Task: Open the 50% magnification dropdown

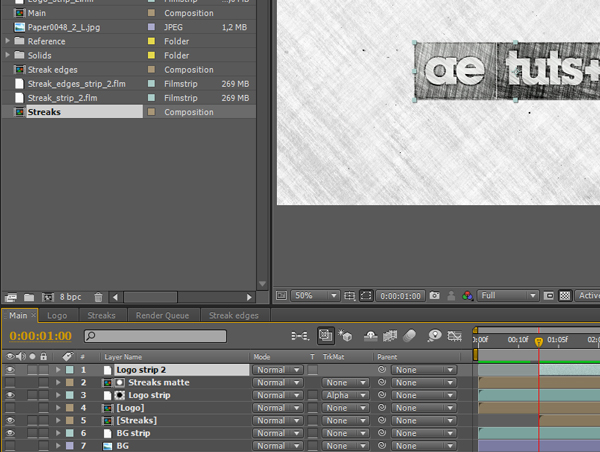Action: coord(315,295)
